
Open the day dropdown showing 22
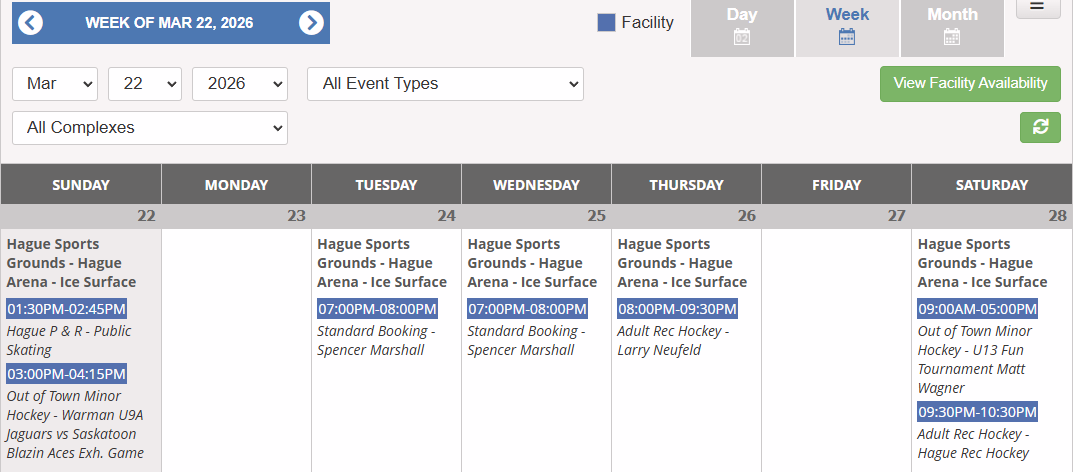point(144,84)
